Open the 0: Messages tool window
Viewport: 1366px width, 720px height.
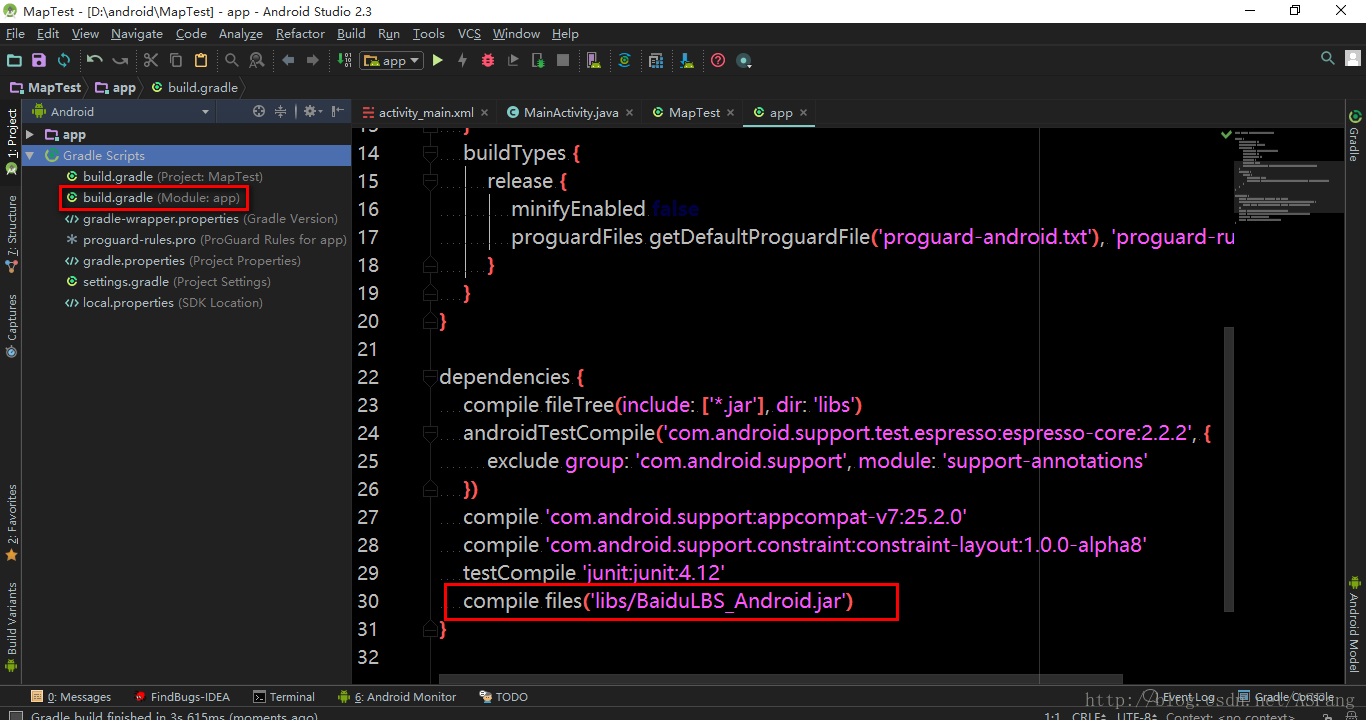[x=71, y=697]
